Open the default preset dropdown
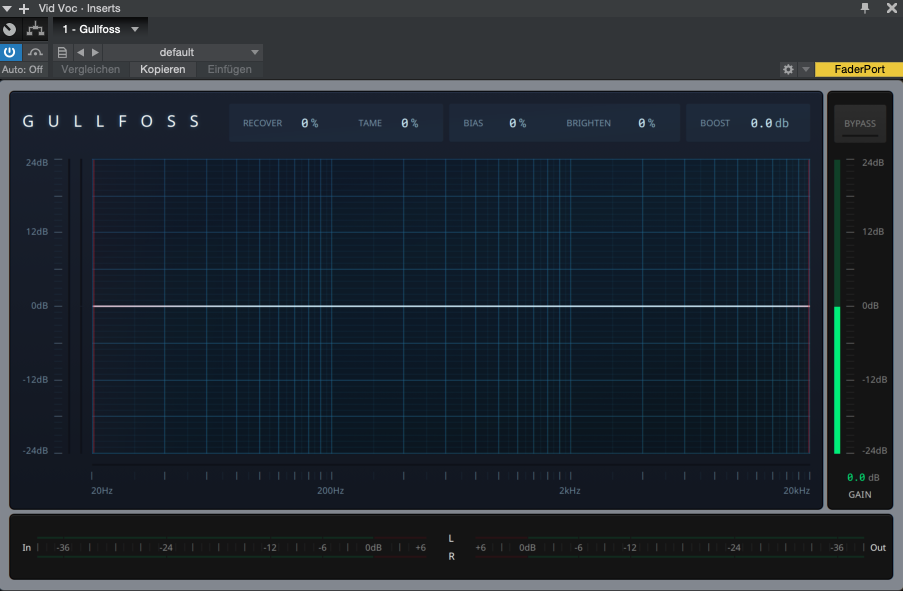 183,52
